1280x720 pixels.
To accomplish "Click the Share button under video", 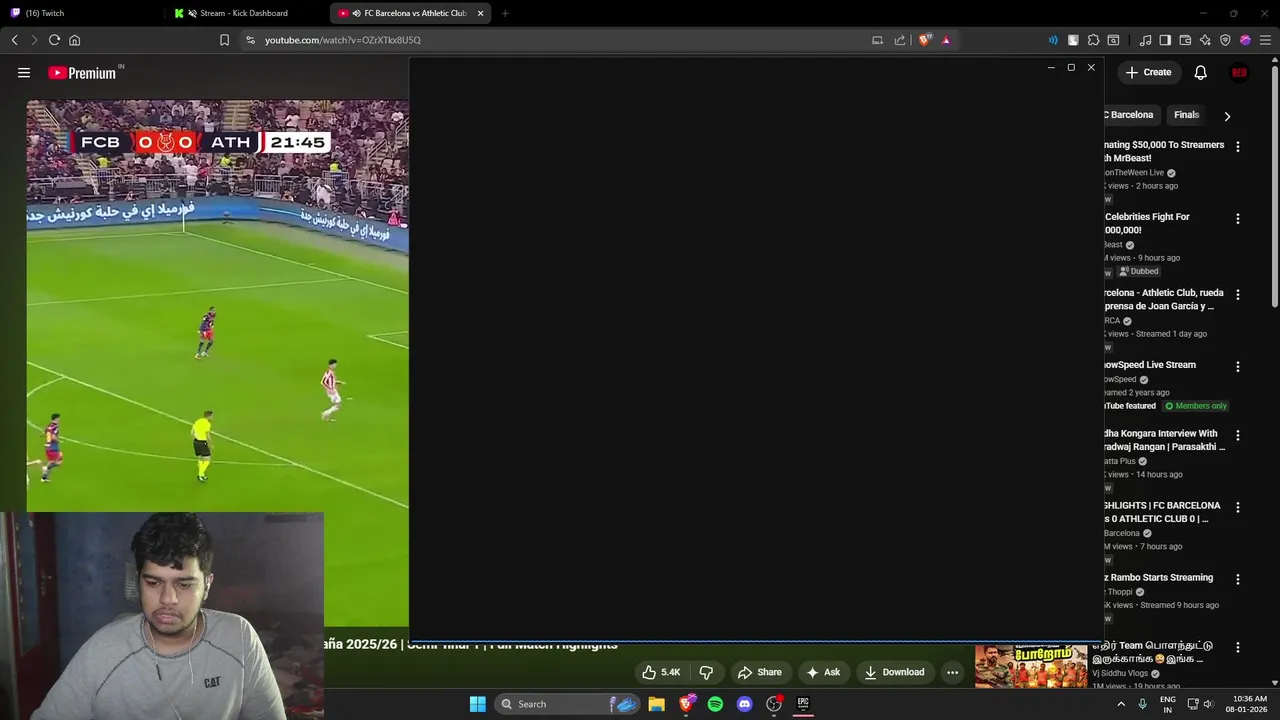I will coord(759,672).
